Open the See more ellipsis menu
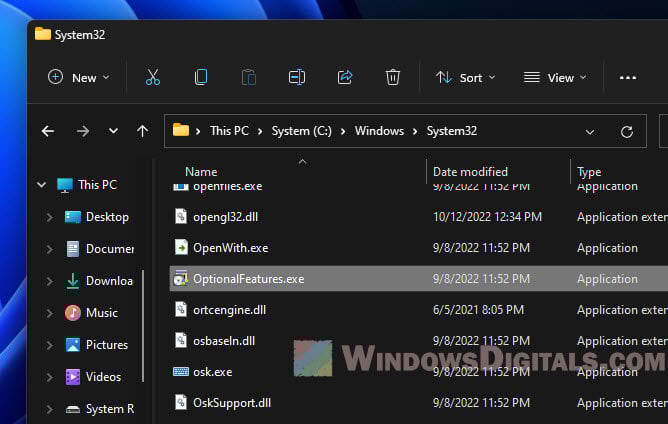This screenshot has width=668, height=424. click(628, 78)
